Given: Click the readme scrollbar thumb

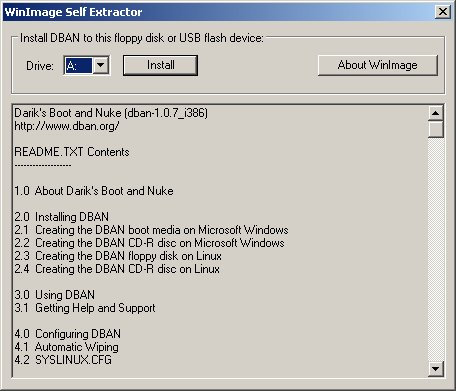Looking at the screenshot, I should [435, 129].
